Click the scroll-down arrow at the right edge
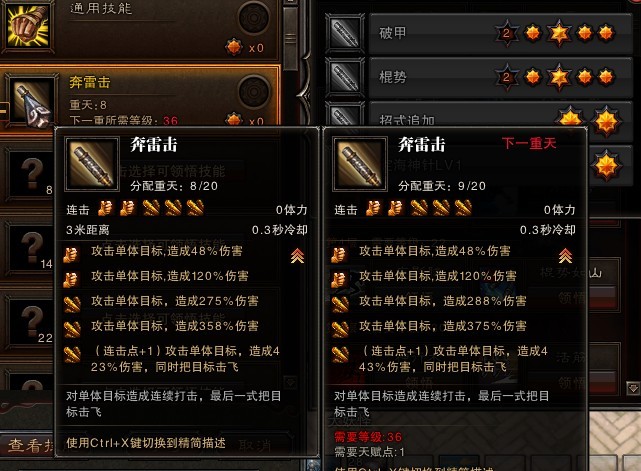The height and width of the screenshot is (471, 641). (633, 388)
